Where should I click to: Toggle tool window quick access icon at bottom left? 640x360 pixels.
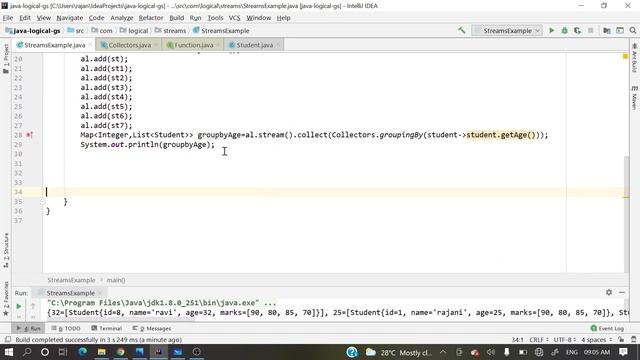pos(8,340)
